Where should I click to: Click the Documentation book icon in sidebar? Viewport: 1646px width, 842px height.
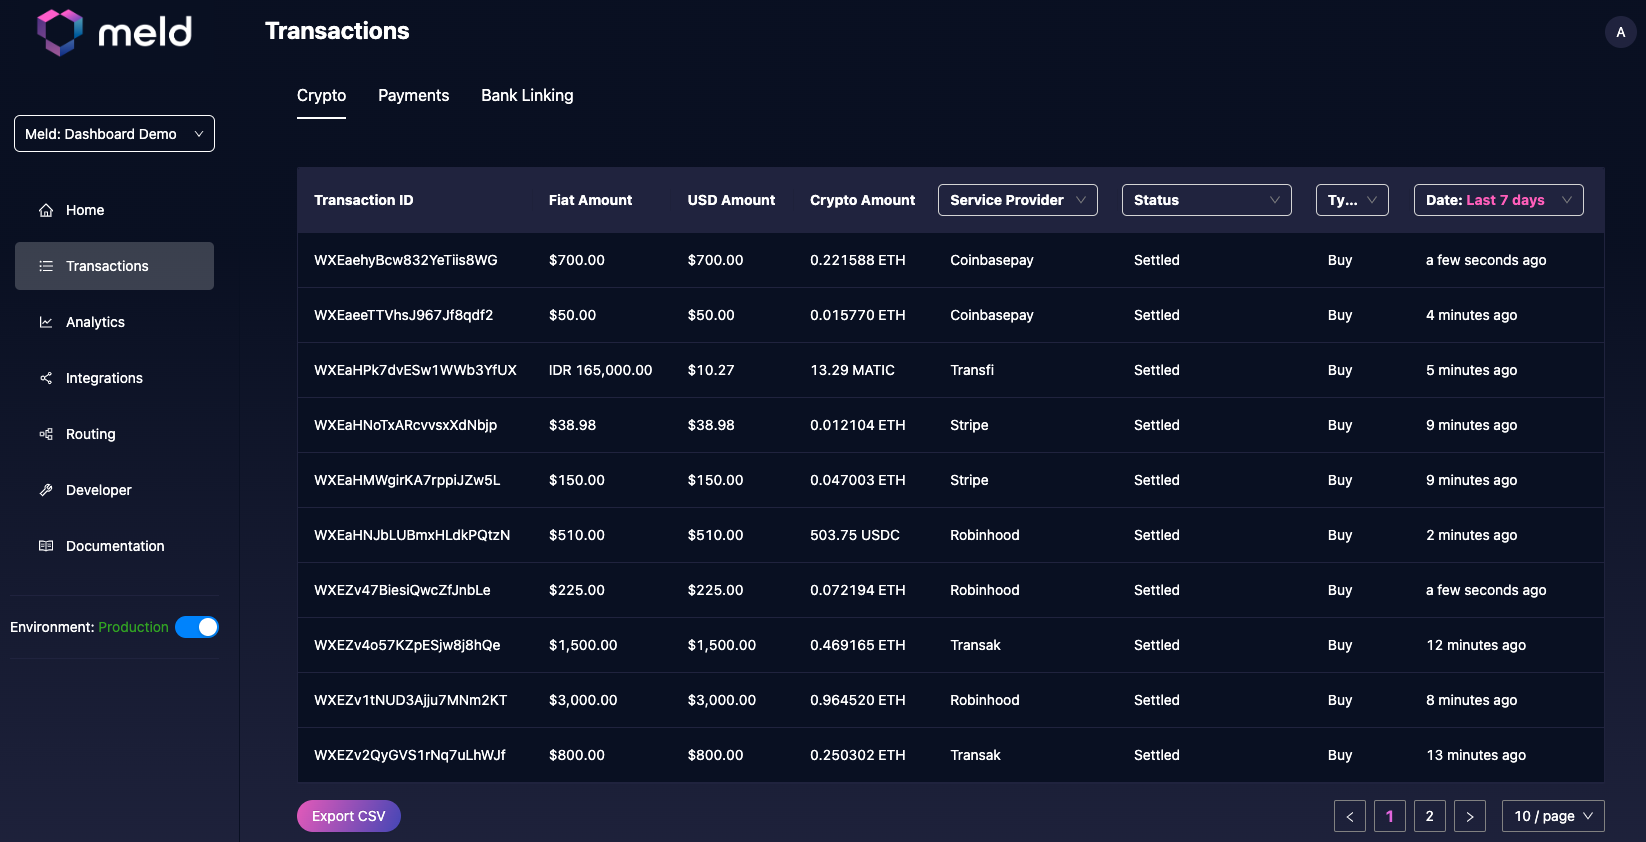pos(46,546)
